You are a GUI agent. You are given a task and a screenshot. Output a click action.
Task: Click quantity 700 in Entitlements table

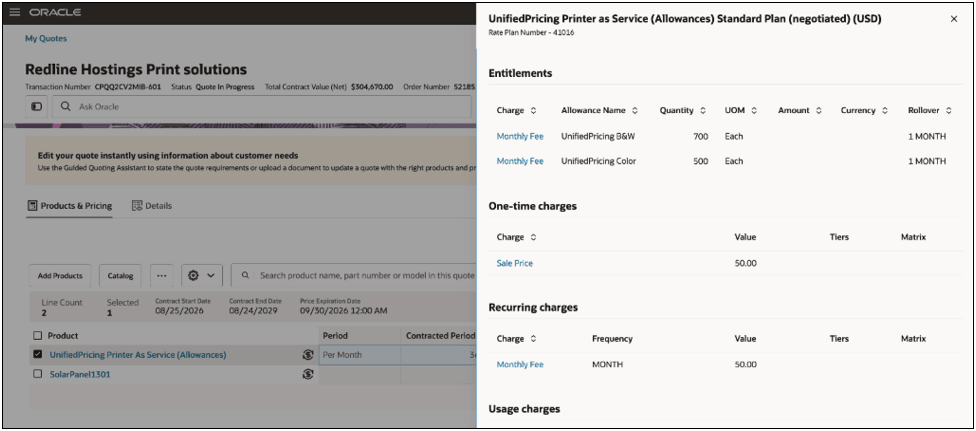click(x=700, y=136)
